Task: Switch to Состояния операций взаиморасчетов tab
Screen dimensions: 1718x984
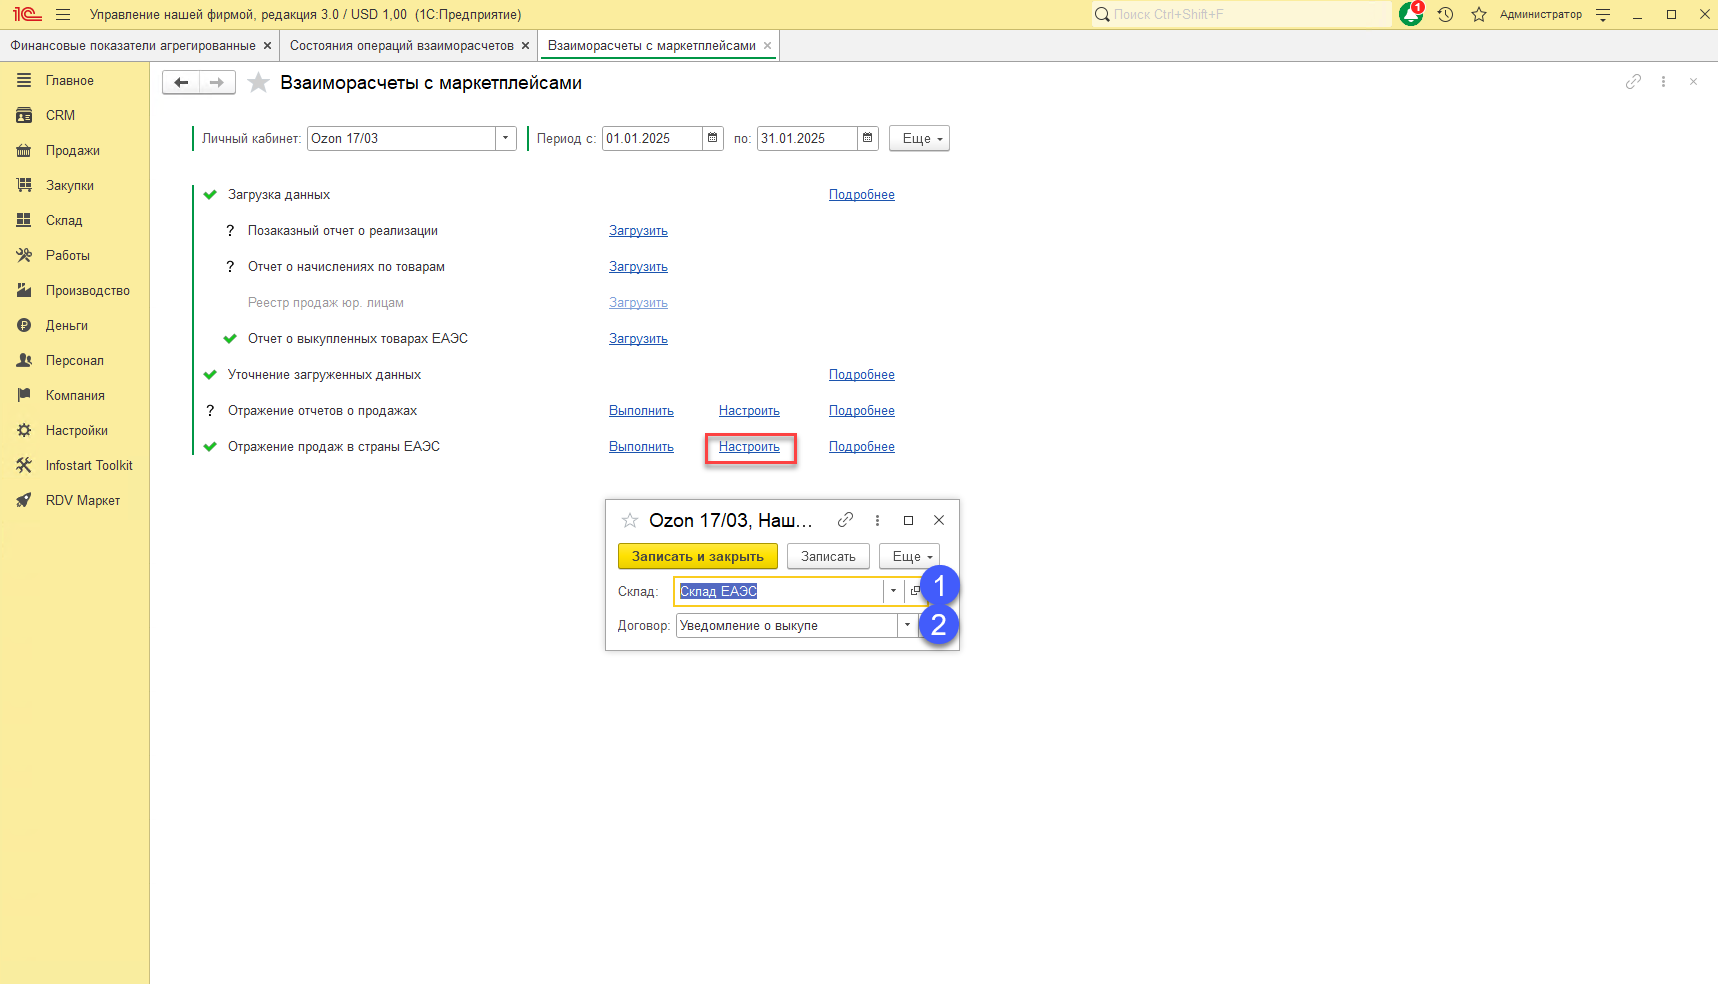Action: coord(402,46)
